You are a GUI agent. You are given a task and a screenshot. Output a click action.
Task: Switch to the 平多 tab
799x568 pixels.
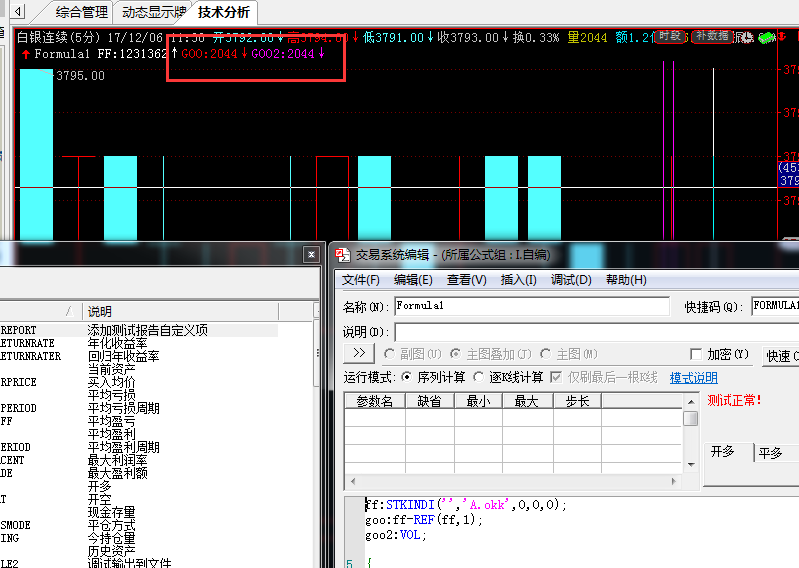(x=770, y=452)
